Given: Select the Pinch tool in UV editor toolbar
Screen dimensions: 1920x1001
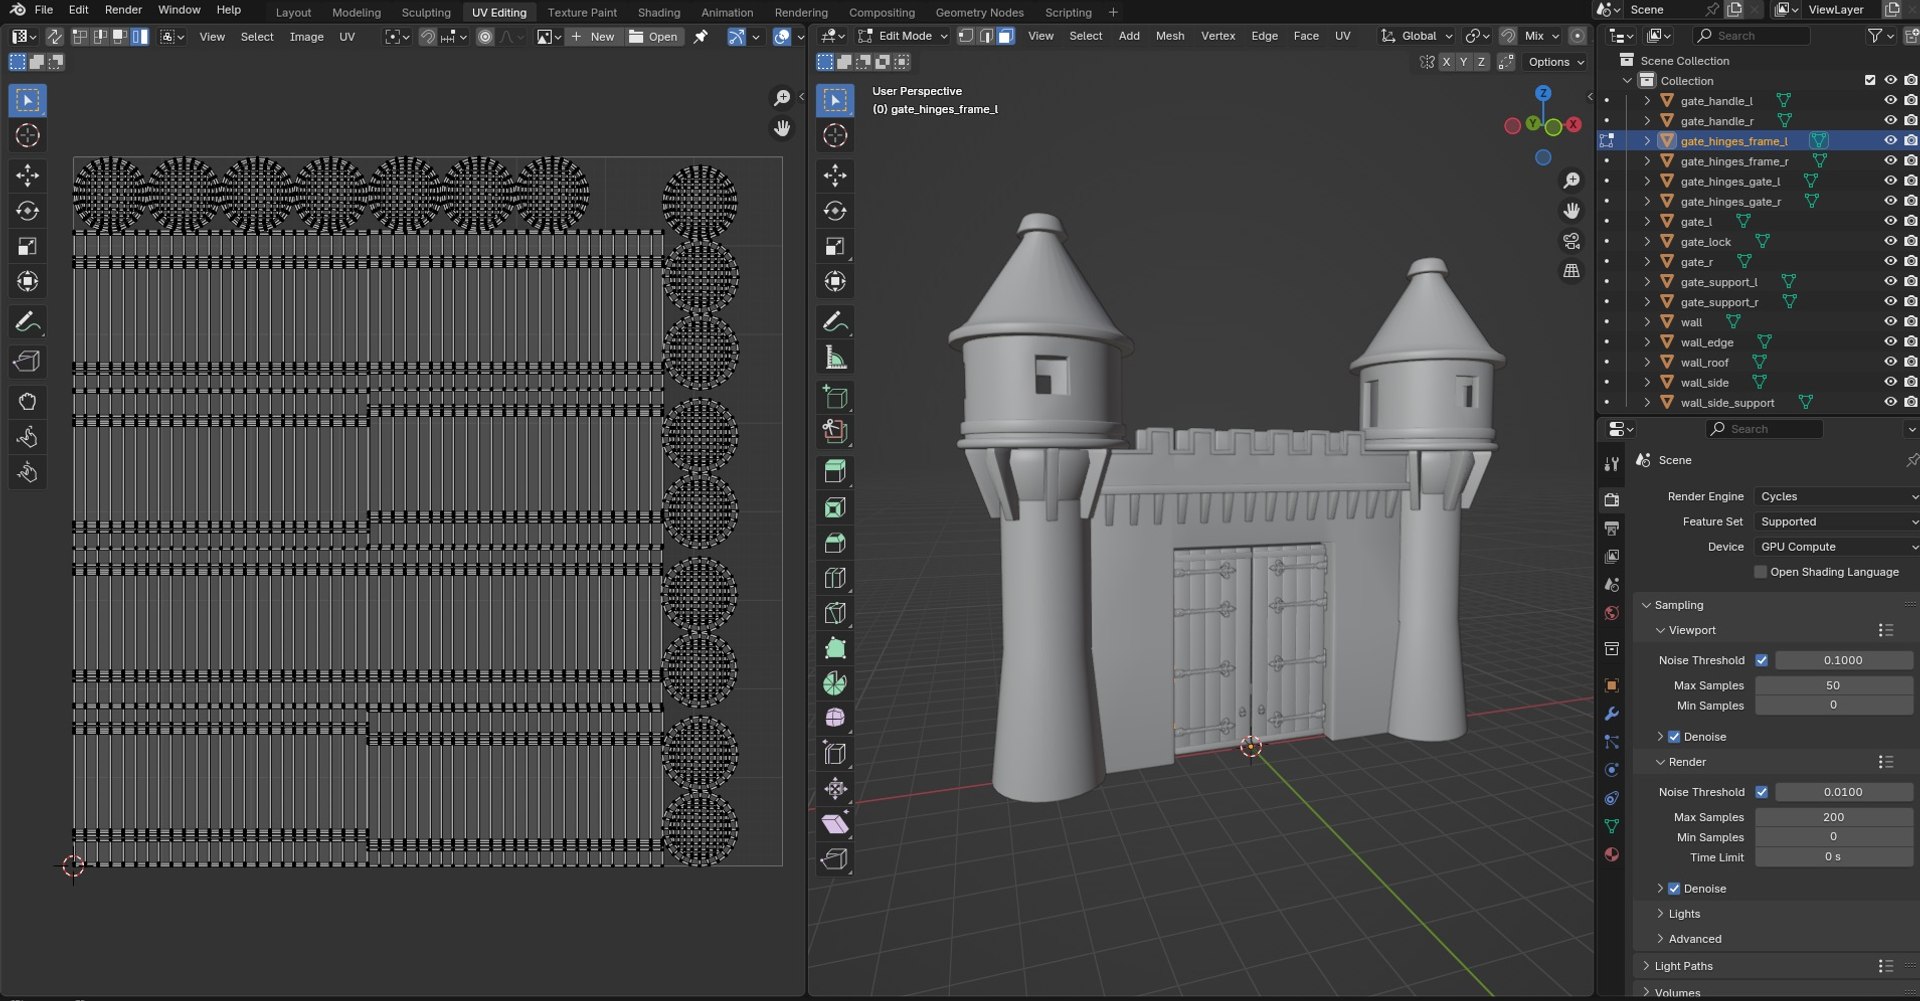Looking at the screenshot, I should [27, 472].
